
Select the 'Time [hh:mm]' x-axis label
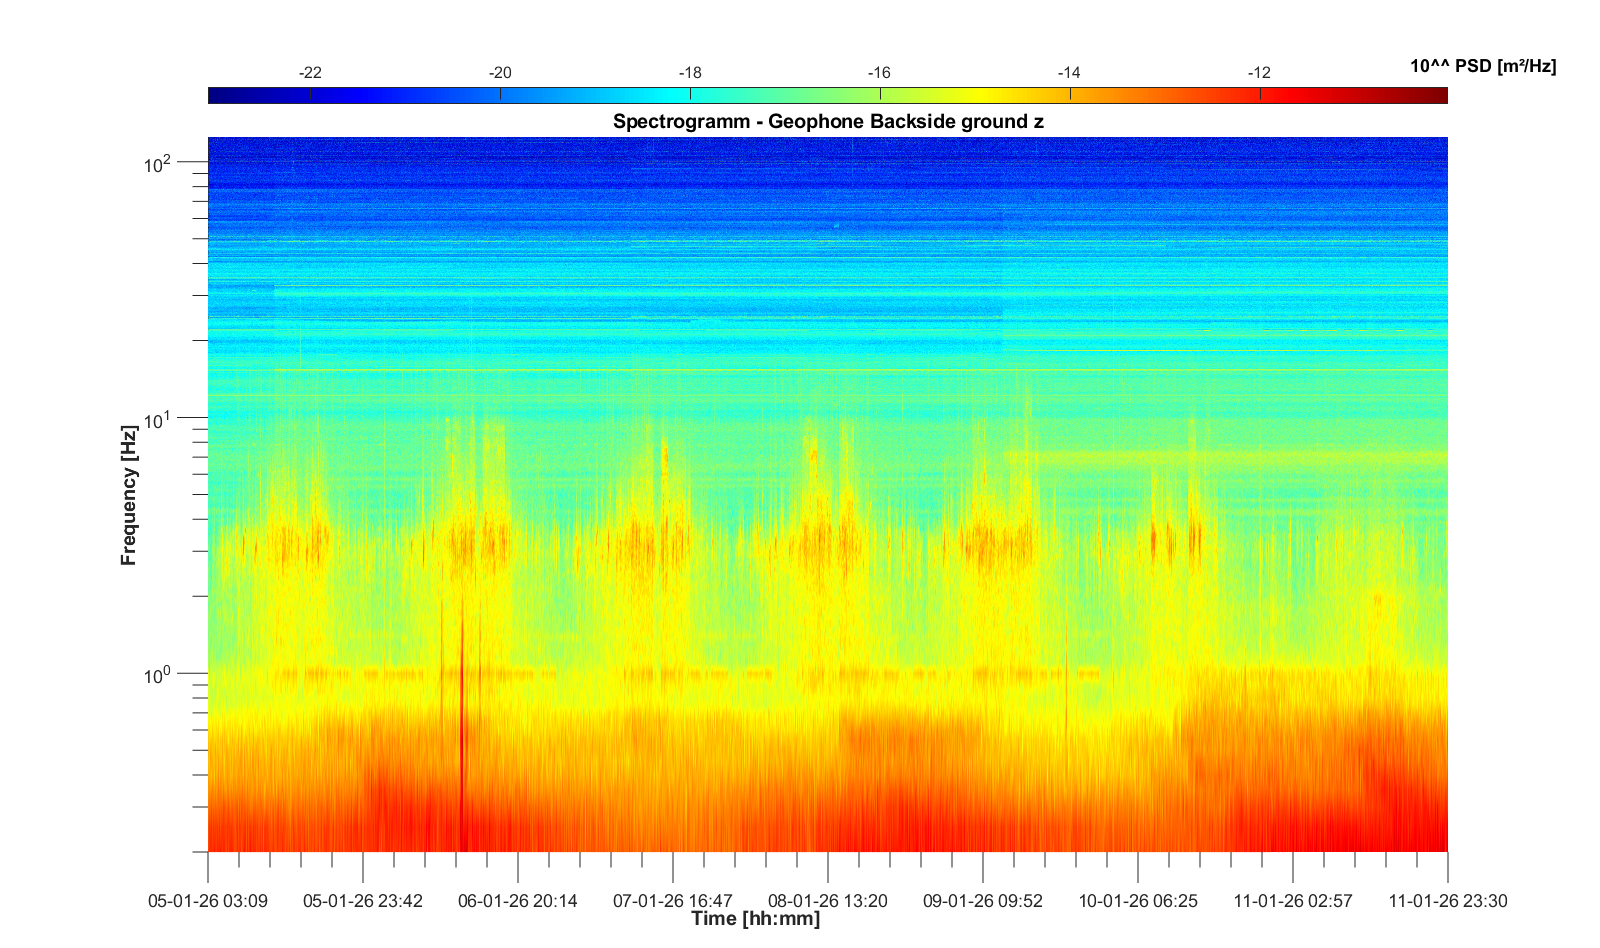click(755, 918)
